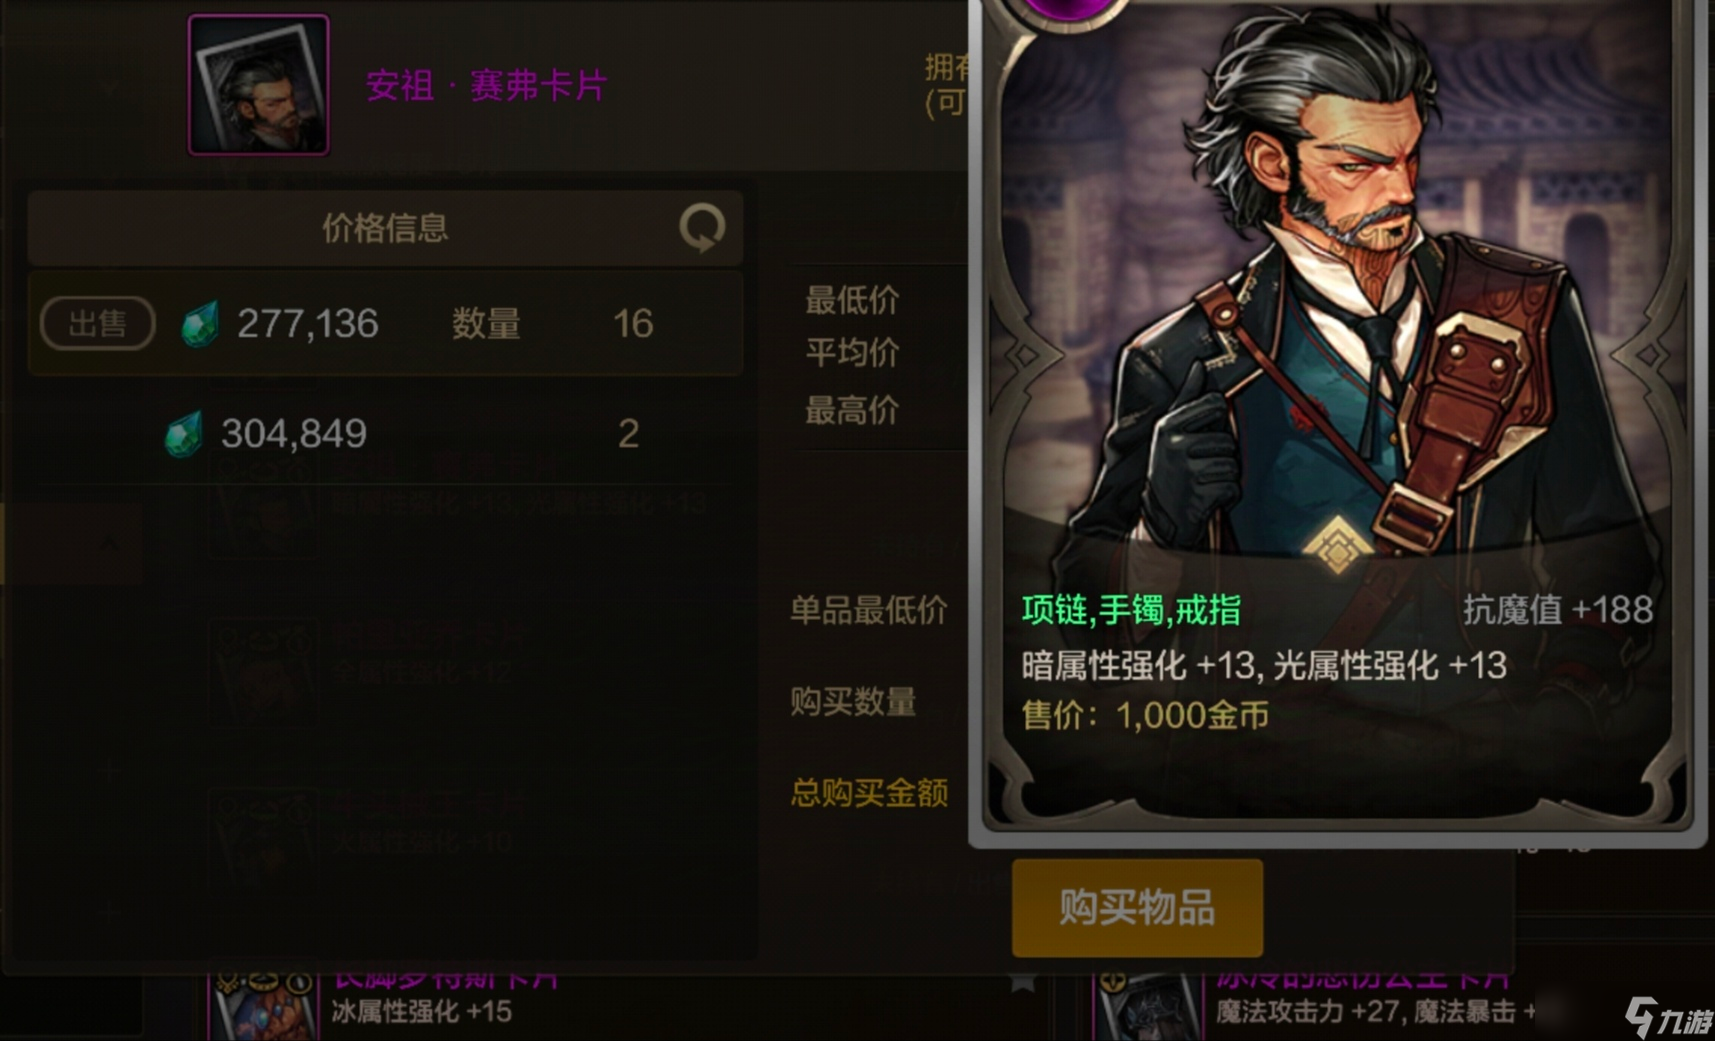Click the purple orb atop the card
The width and height of the screenshot is (1715, 1041).
click(x=1072, y=10)
